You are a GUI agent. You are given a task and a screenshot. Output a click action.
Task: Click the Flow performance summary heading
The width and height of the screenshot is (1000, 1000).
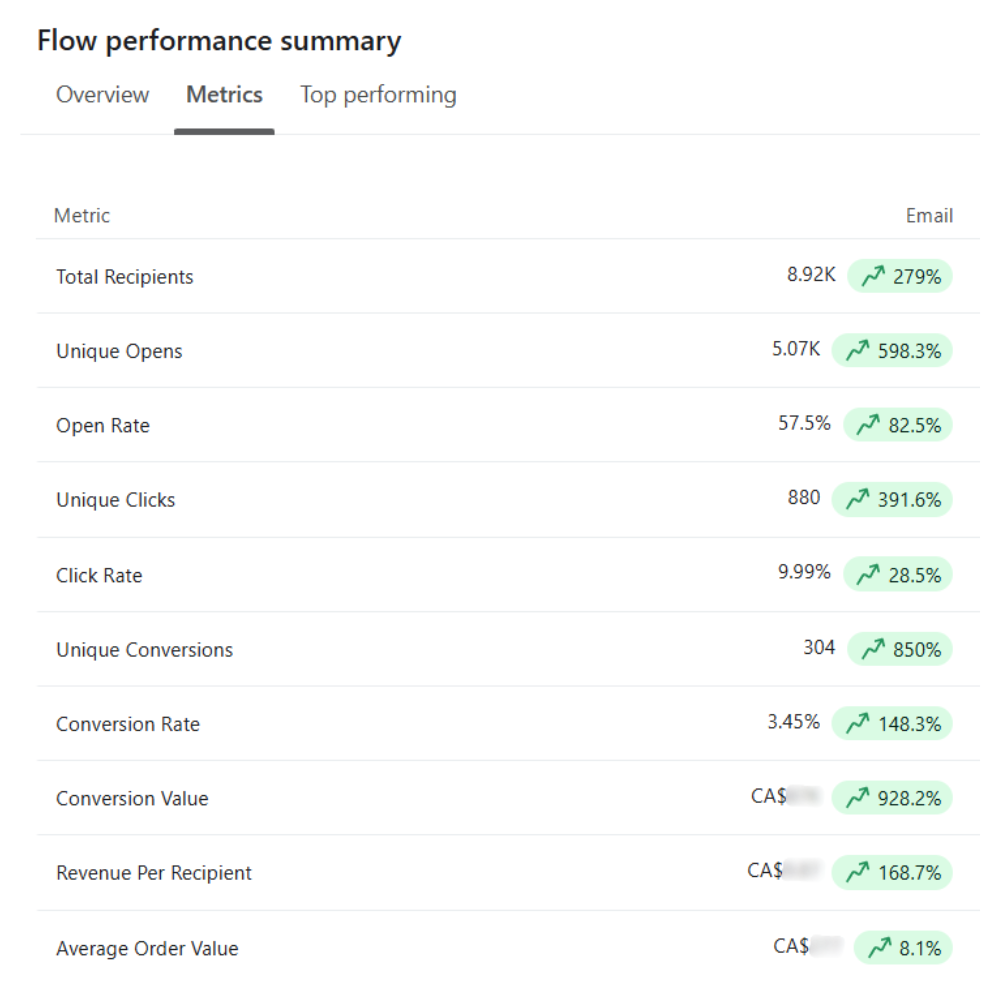click(219, 41)
